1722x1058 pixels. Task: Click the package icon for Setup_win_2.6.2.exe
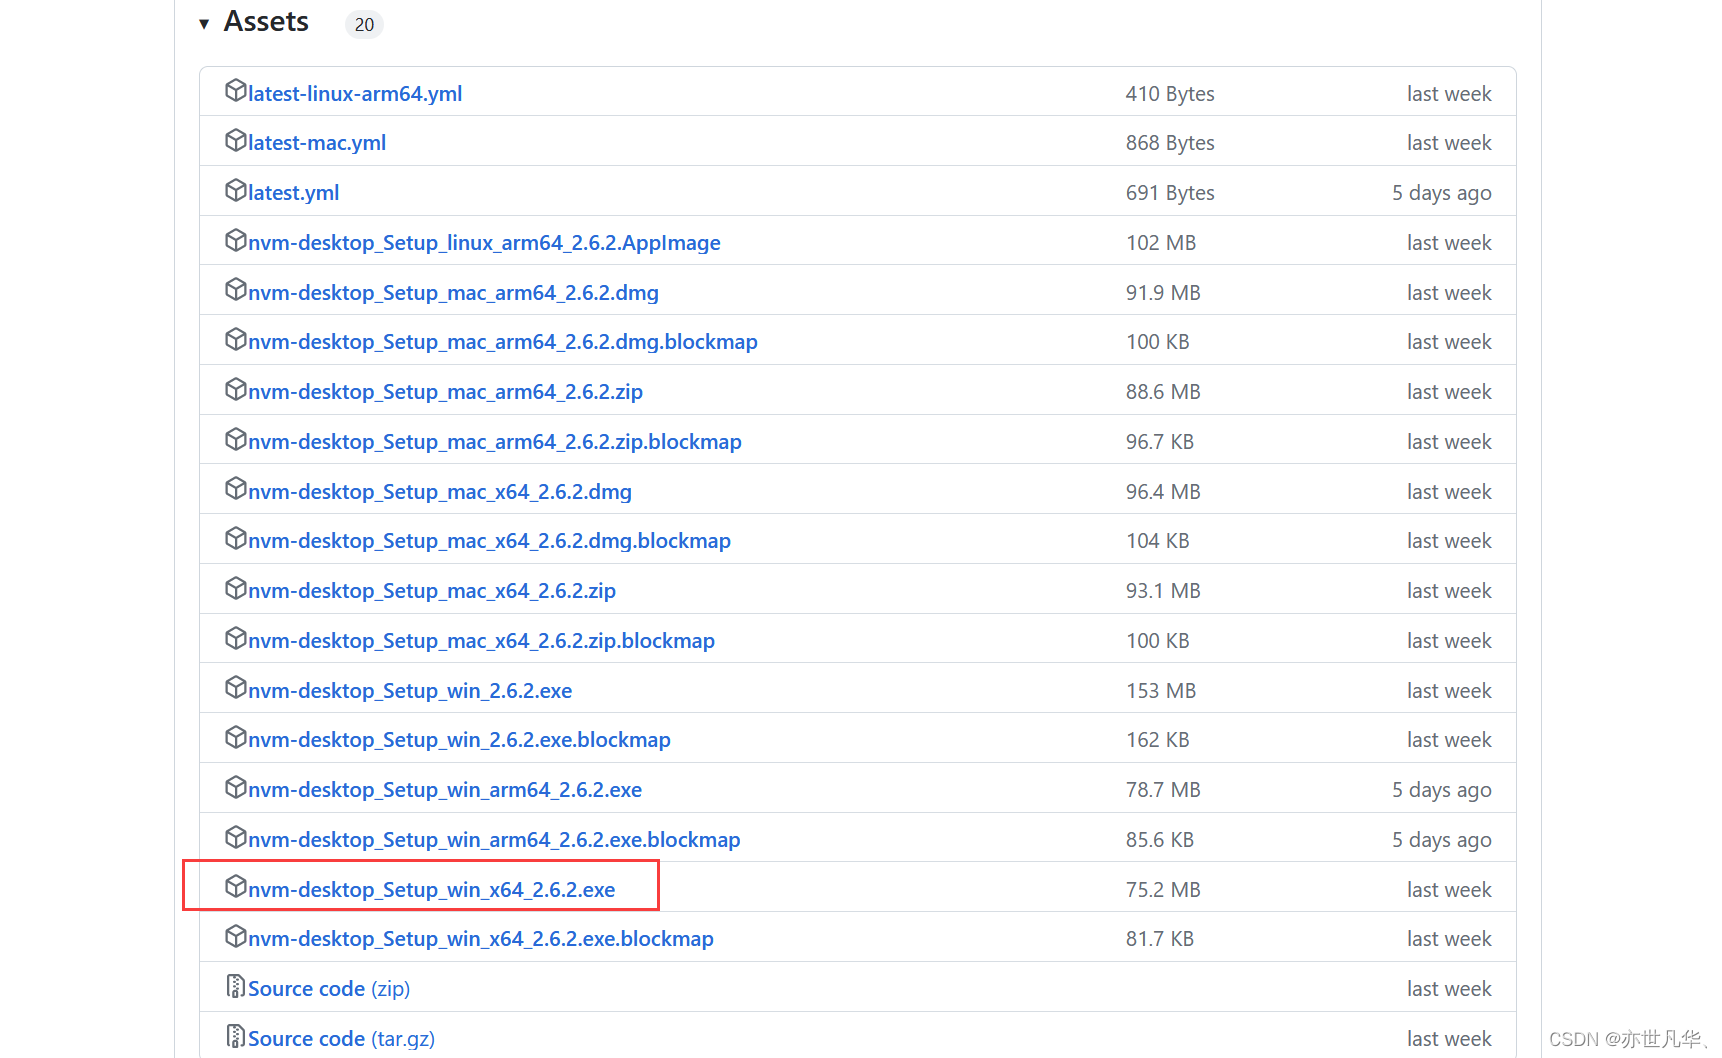(236, 688)
